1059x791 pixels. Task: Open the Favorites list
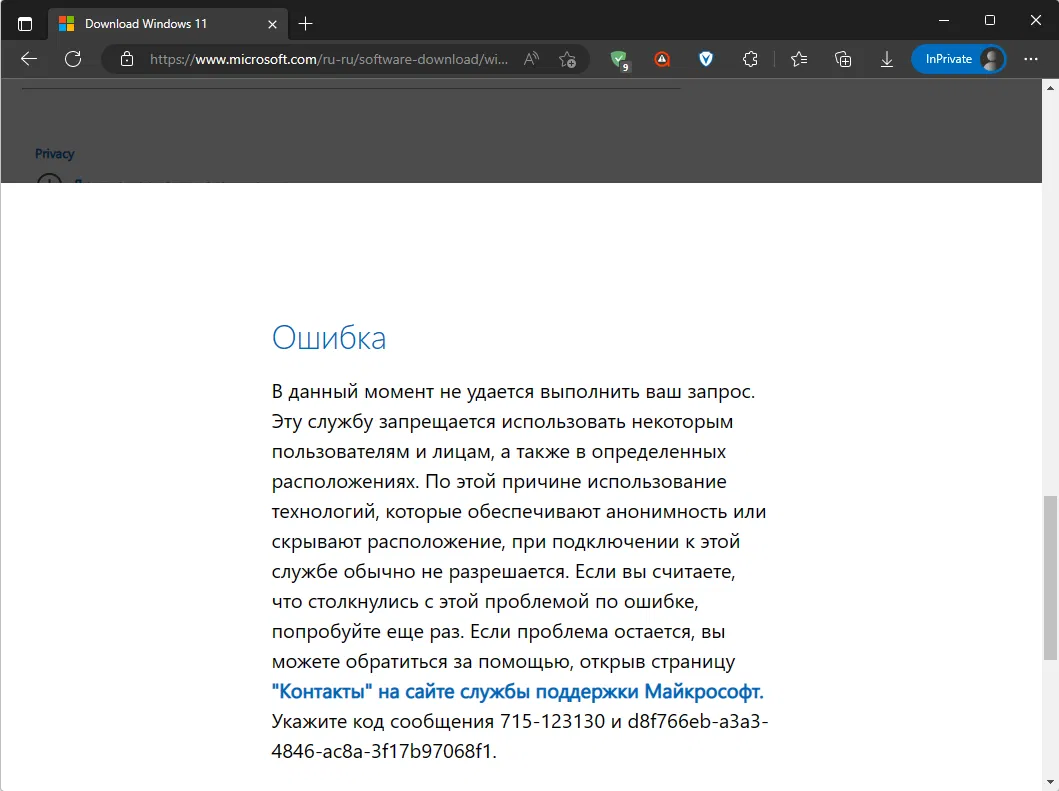[x=799, y=59]
